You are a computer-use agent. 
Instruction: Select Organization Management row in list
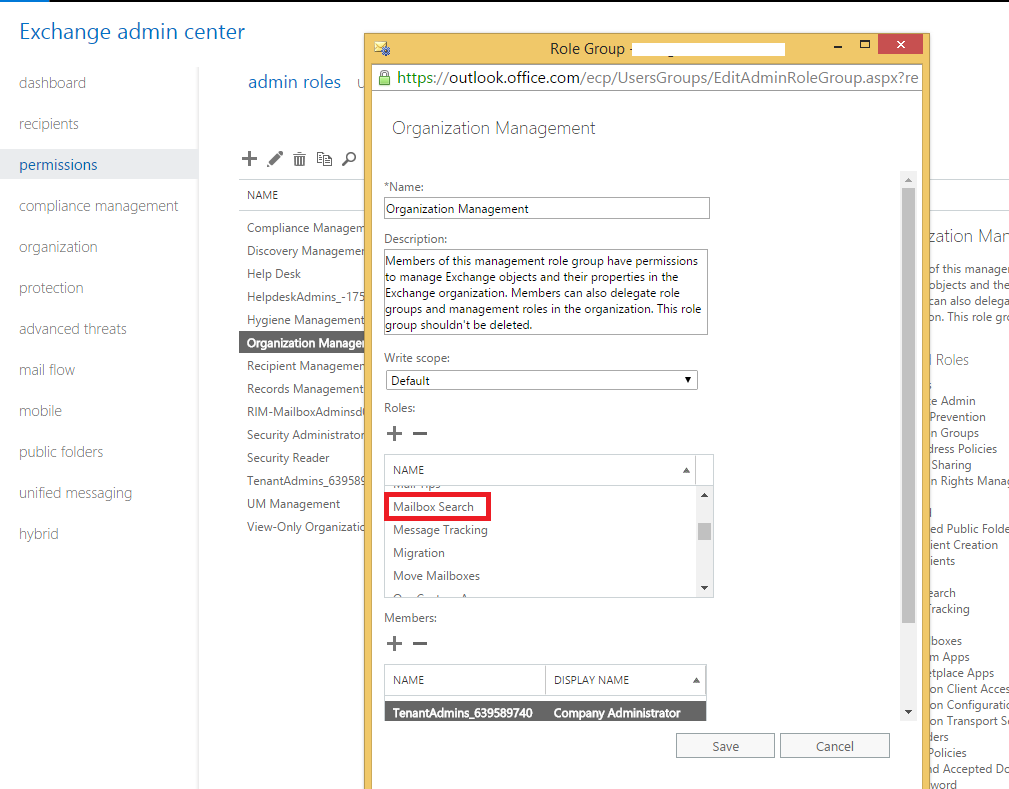pyautogui.click(x=302, y=343)
